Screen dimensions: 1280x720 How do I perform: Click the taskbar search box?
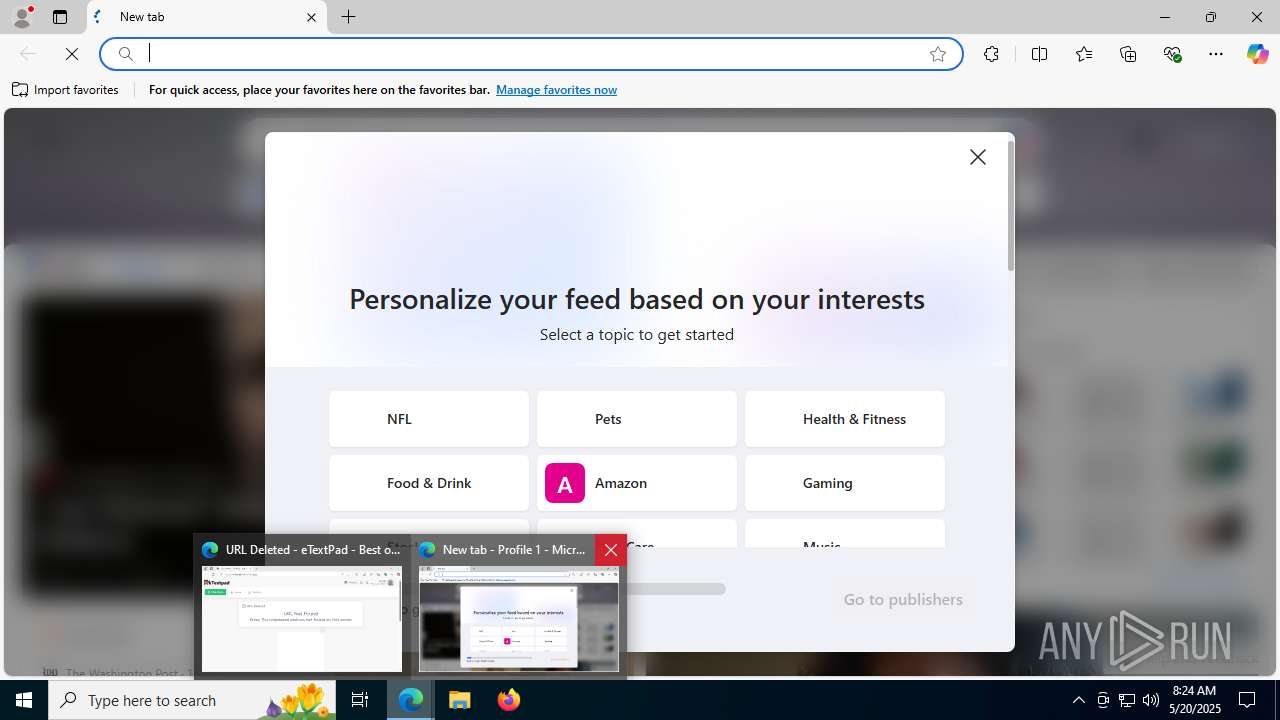tap(193, 700)
